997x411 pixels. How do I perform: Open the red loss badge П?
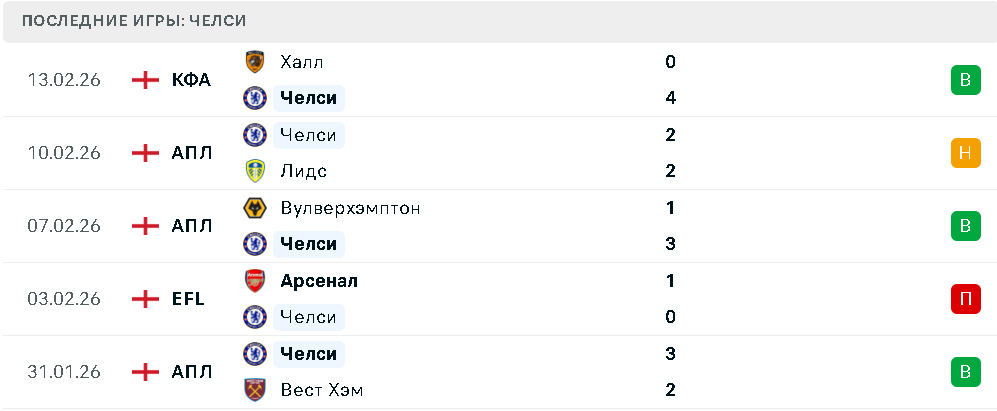965,299
